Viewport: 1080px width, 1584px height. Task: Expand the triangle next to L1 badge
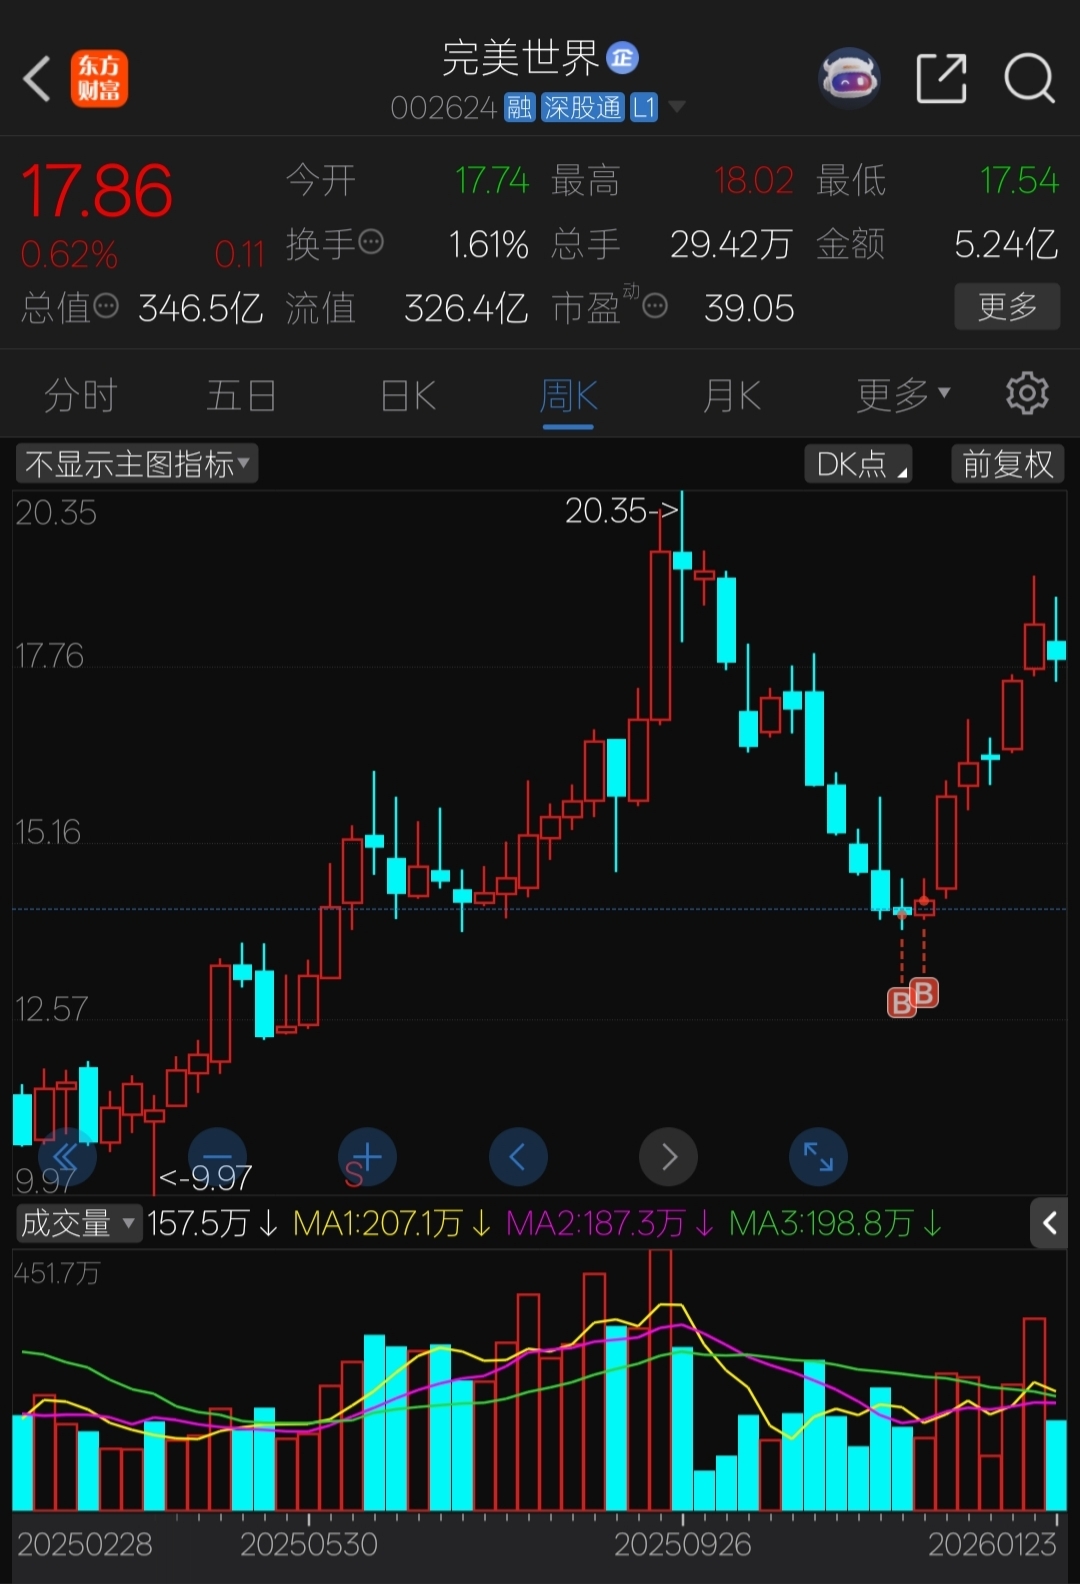[677, 106]
